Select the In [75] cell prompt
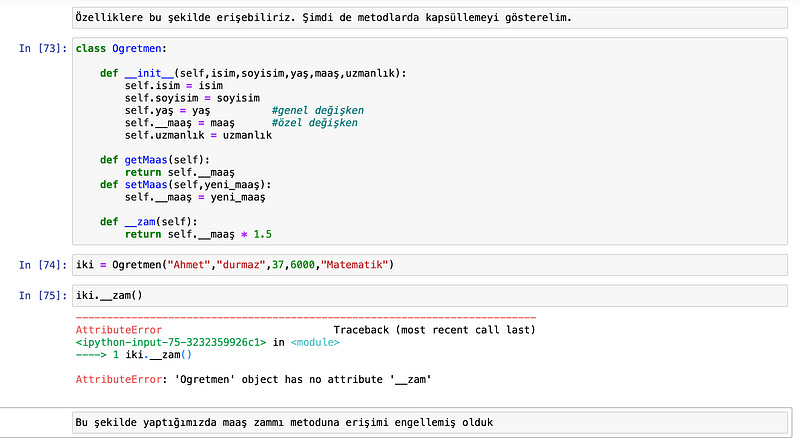Image resolution: width=800 pixels, height=444 pixels. tap(43, 295)
